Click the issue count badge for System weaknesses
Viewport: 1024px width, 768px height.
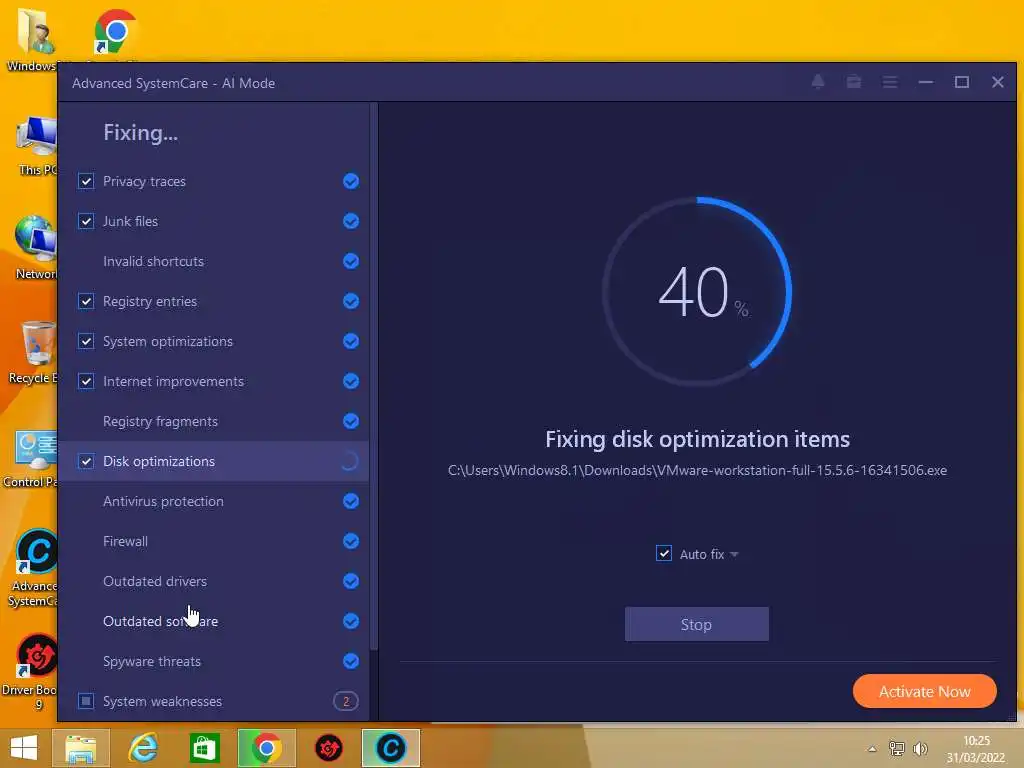(345, 701)
